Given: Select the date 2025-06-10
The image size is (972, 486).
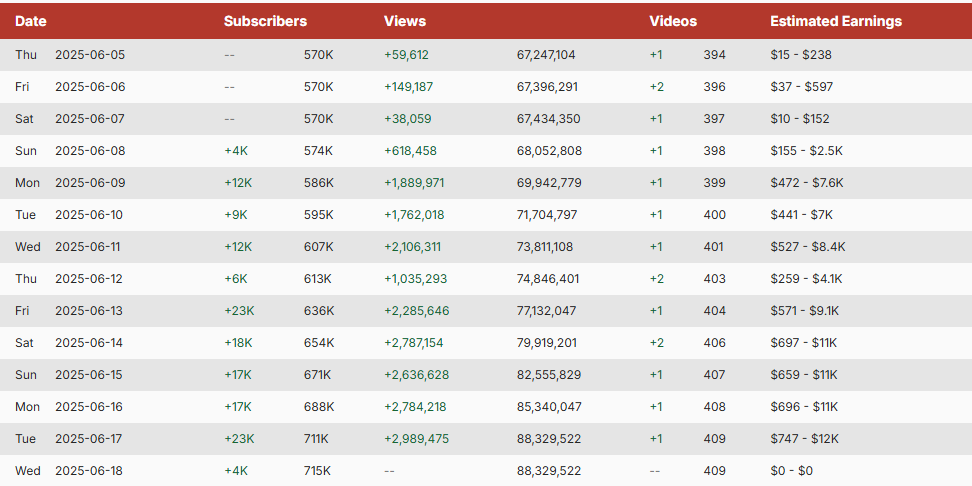Looking at the screenshot, I should coord(89,215).
